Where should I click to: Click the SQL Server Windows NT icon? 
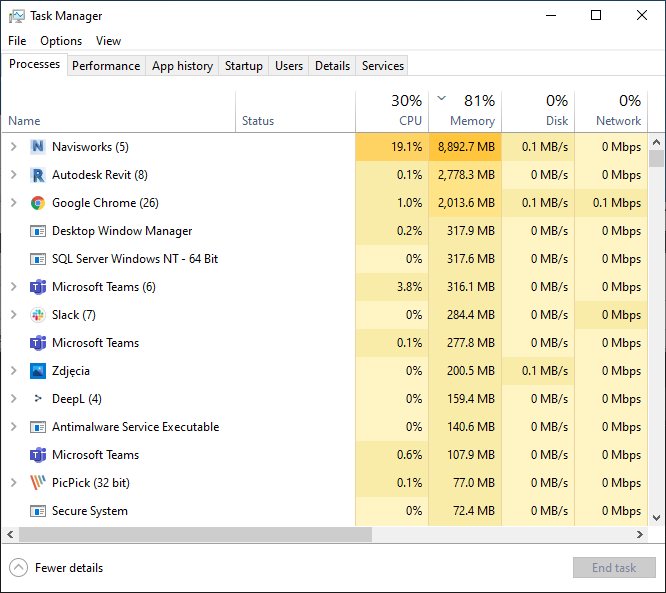point(38,259)
